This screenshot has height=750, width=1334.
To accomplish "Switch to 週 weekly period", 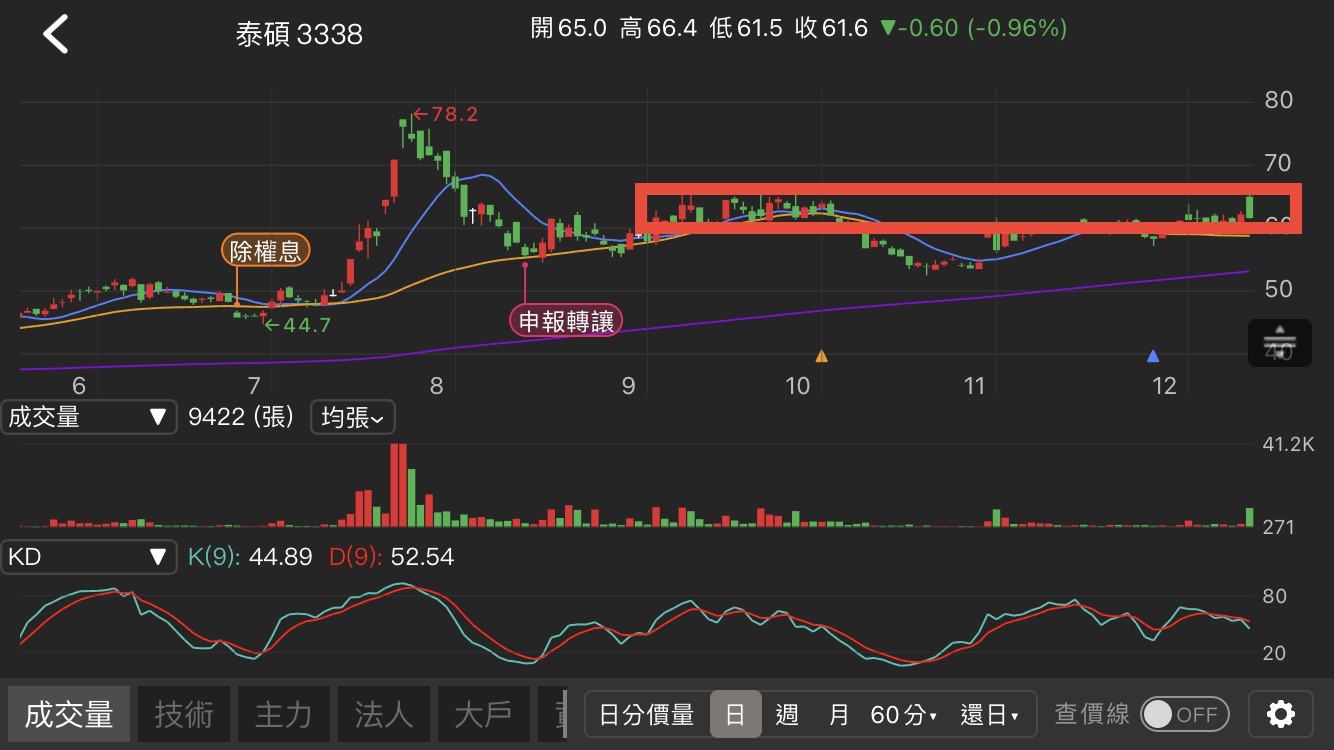I will [x=787, y=715].
